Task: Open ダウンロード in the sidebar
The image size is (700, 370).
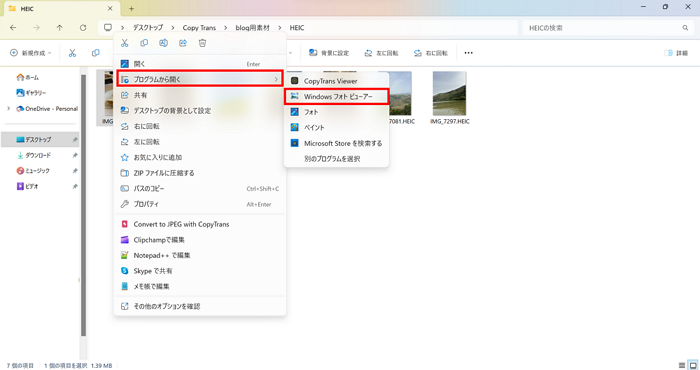Action: [x=34, y=155]
